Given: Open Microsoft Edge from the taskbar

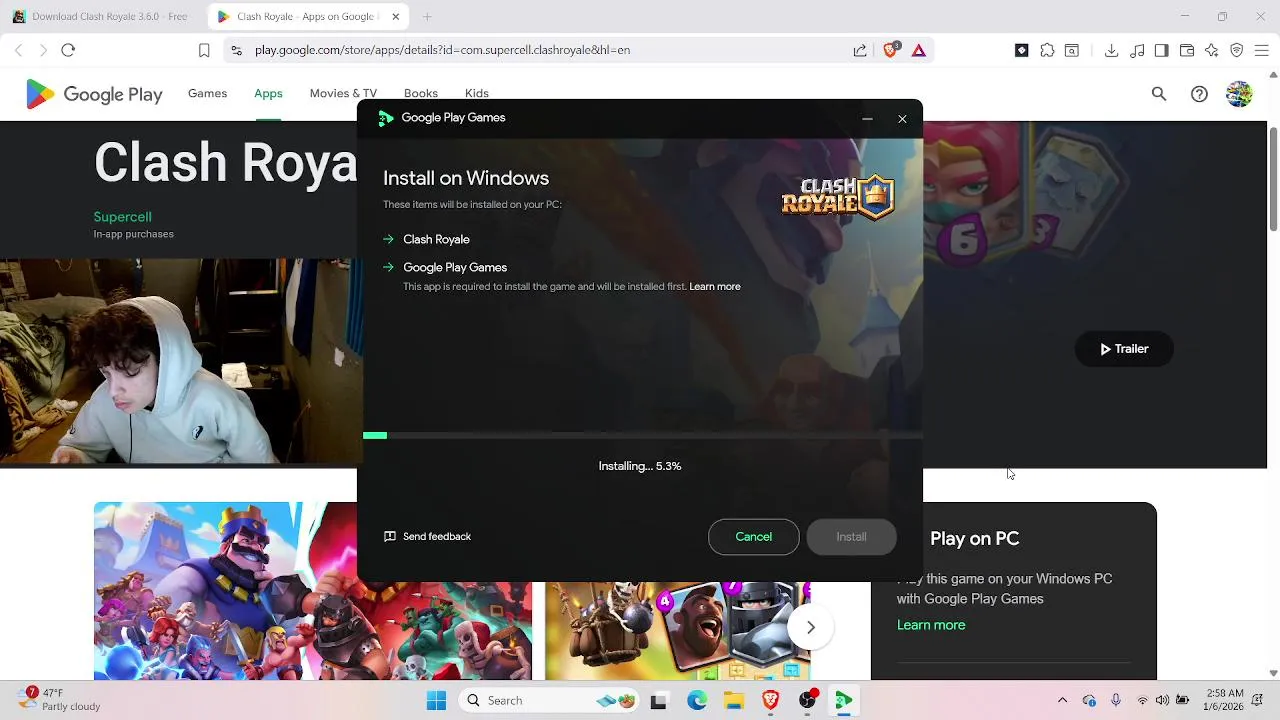Looking at the screenshot, I should pyautogui.click(x=697, y=701).
